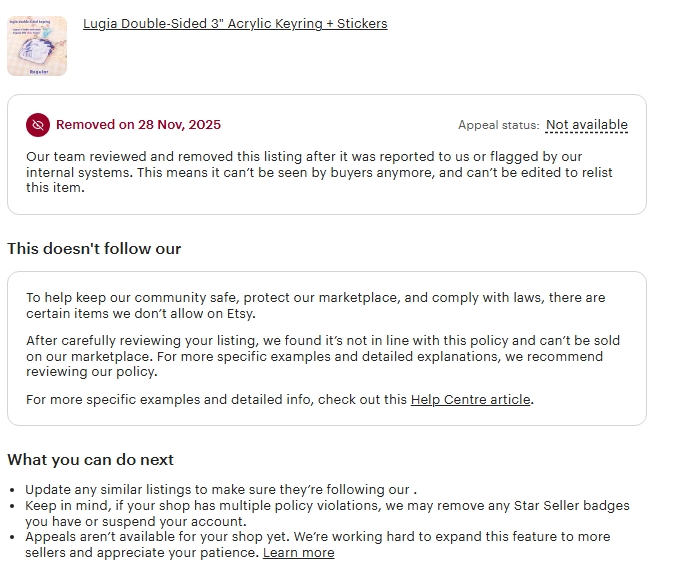
Task: Click the 'This doesn't follow our' heading
Action: pos(94,248)
